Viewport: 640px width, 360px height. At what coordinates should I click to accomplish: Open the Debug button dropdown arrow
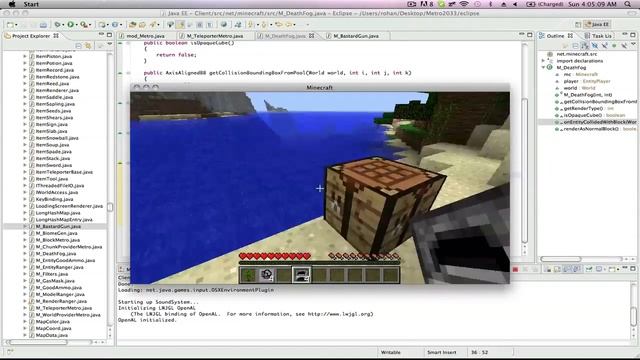coord(63,25)
